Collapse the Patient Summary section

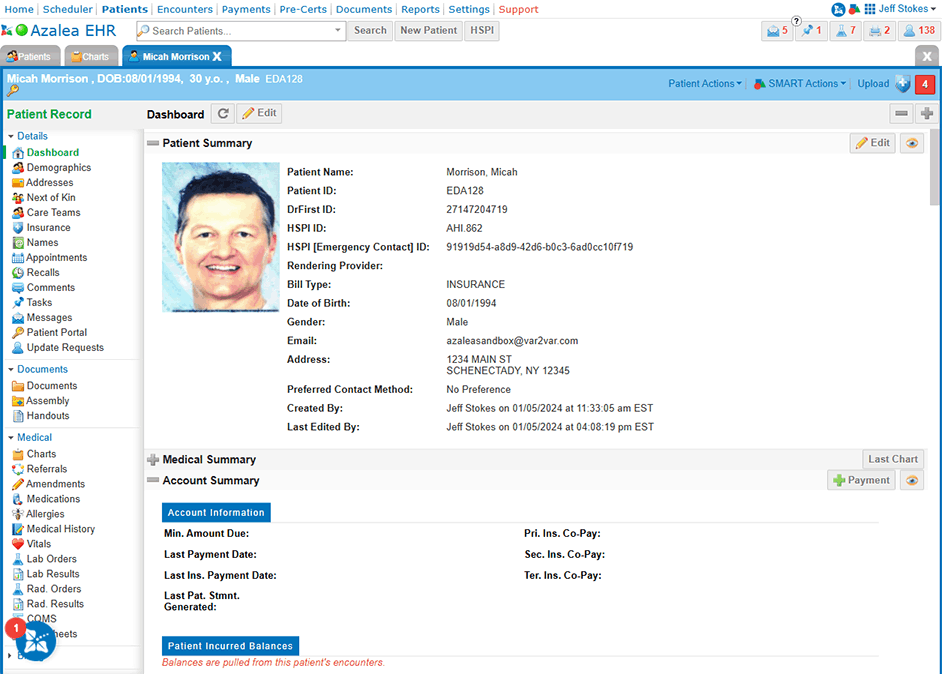point(153,143)
